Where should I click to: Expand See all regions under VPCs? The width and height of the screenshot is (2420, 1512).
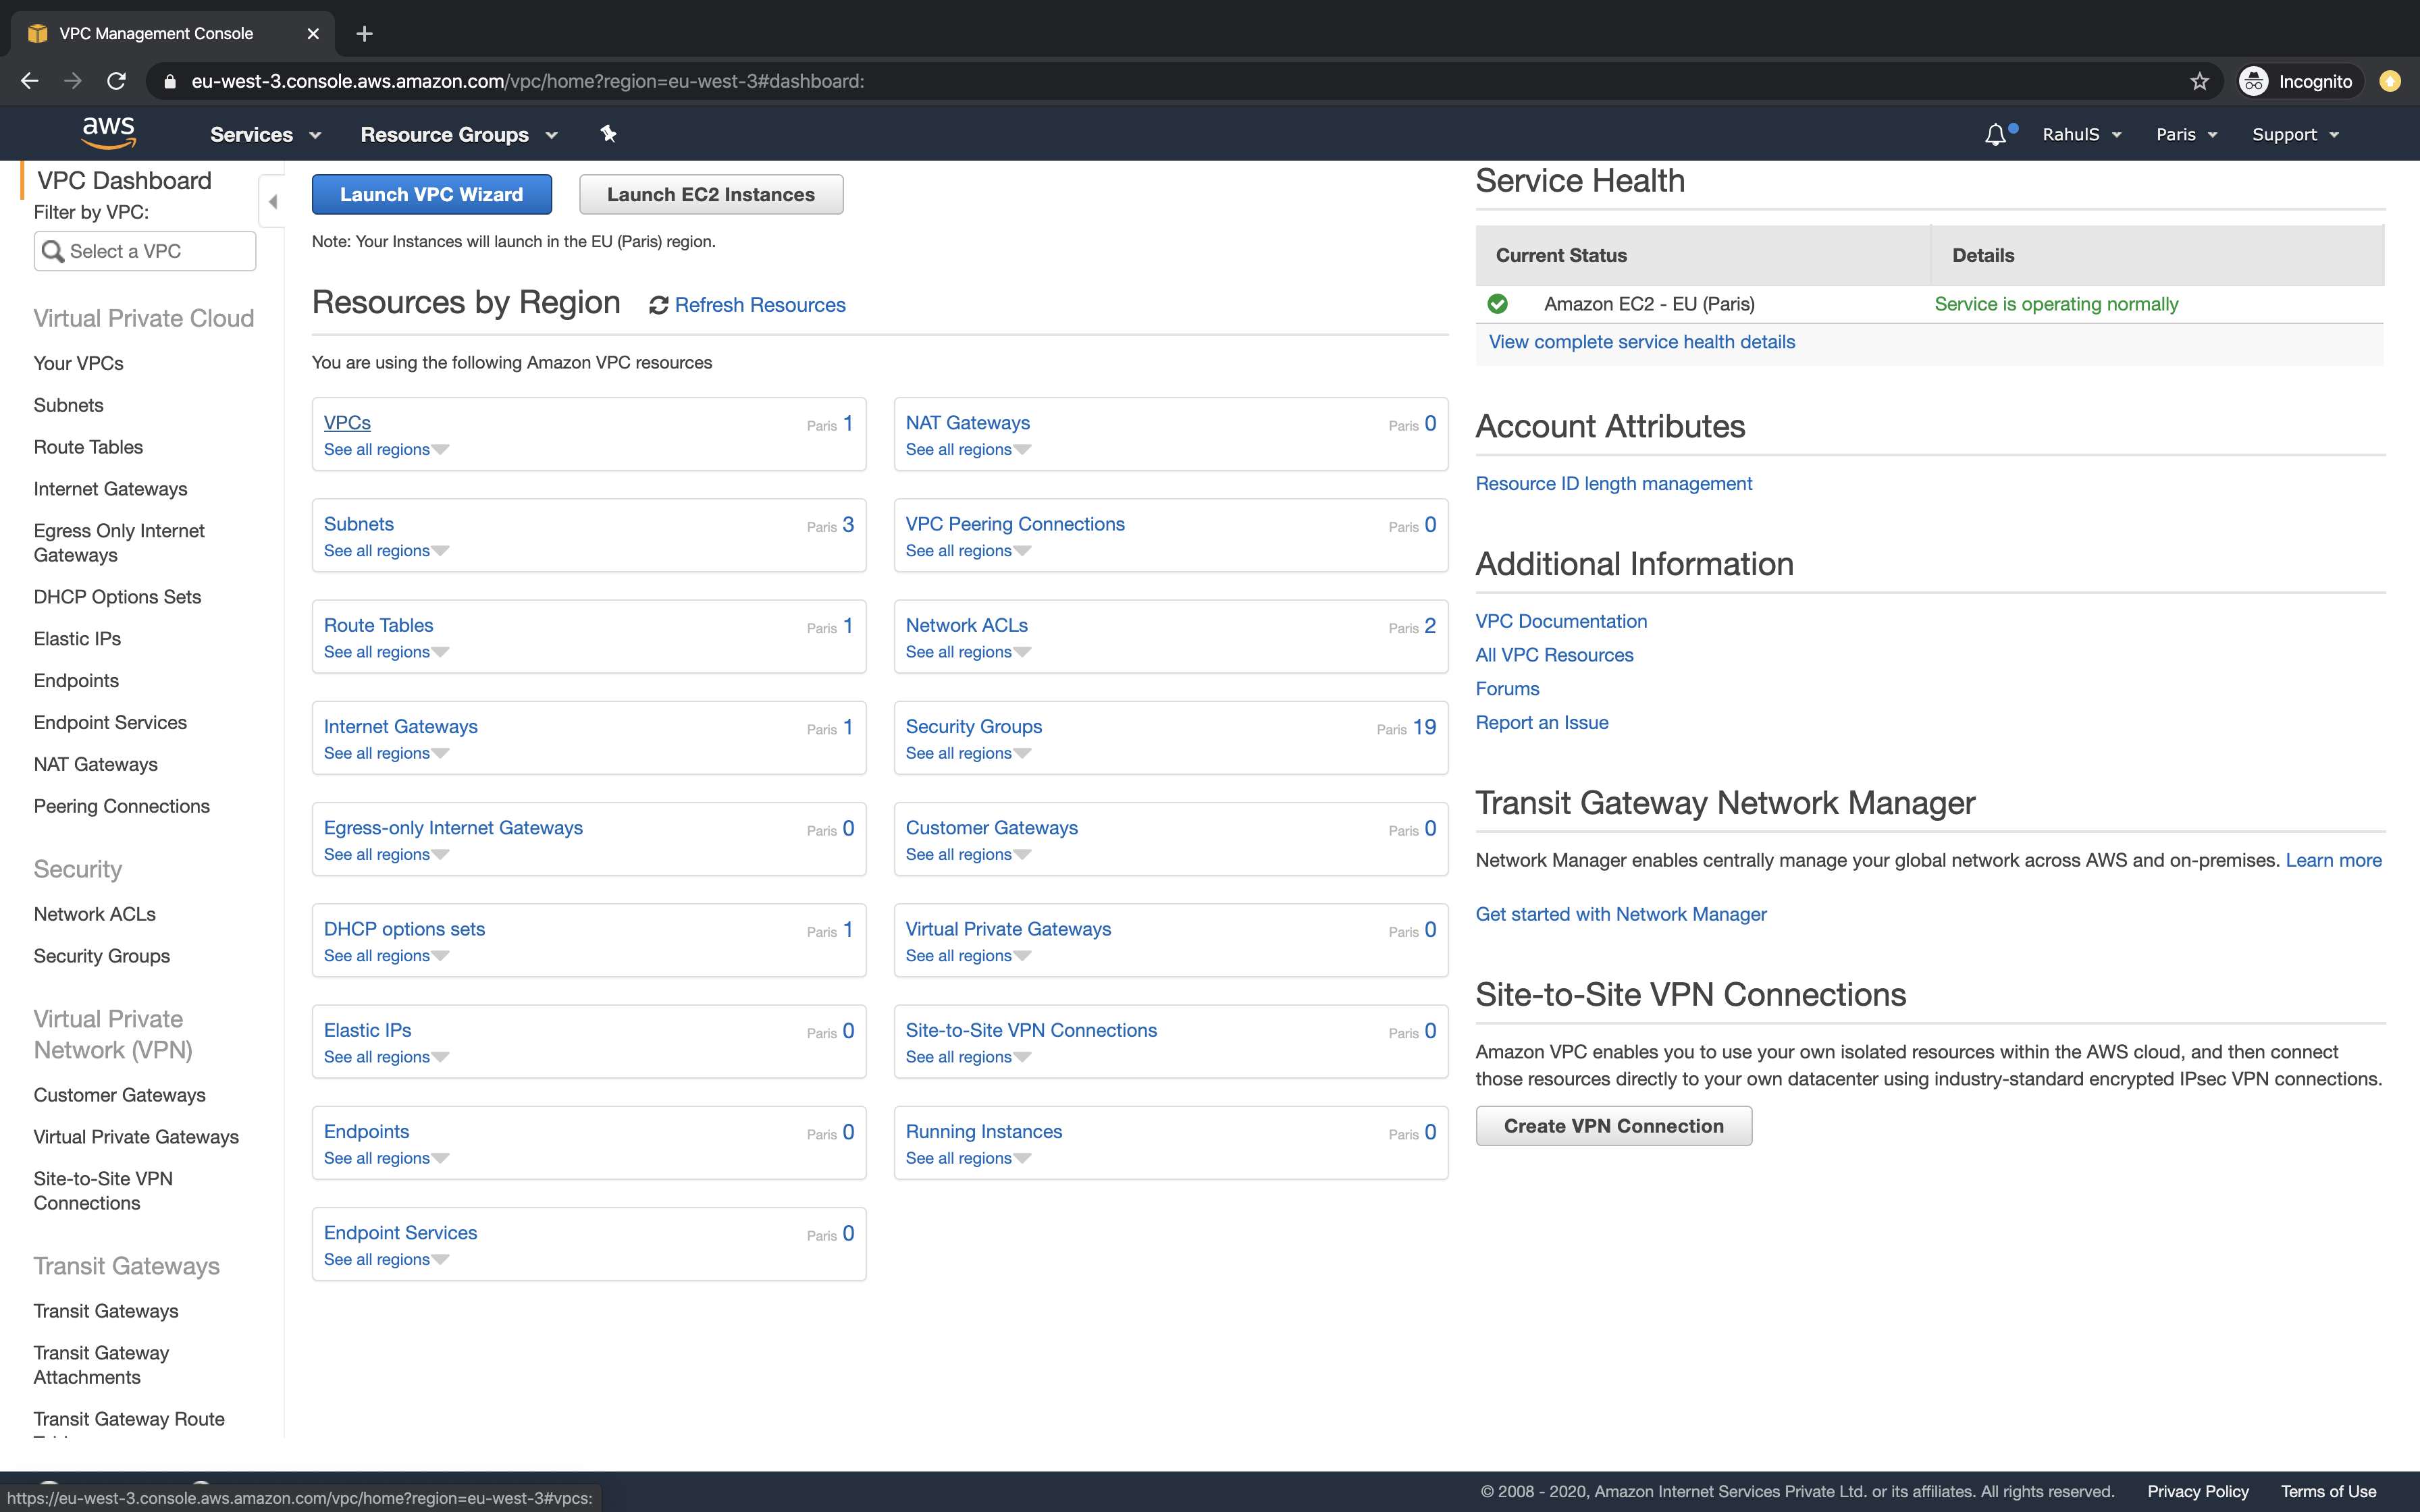385,449
